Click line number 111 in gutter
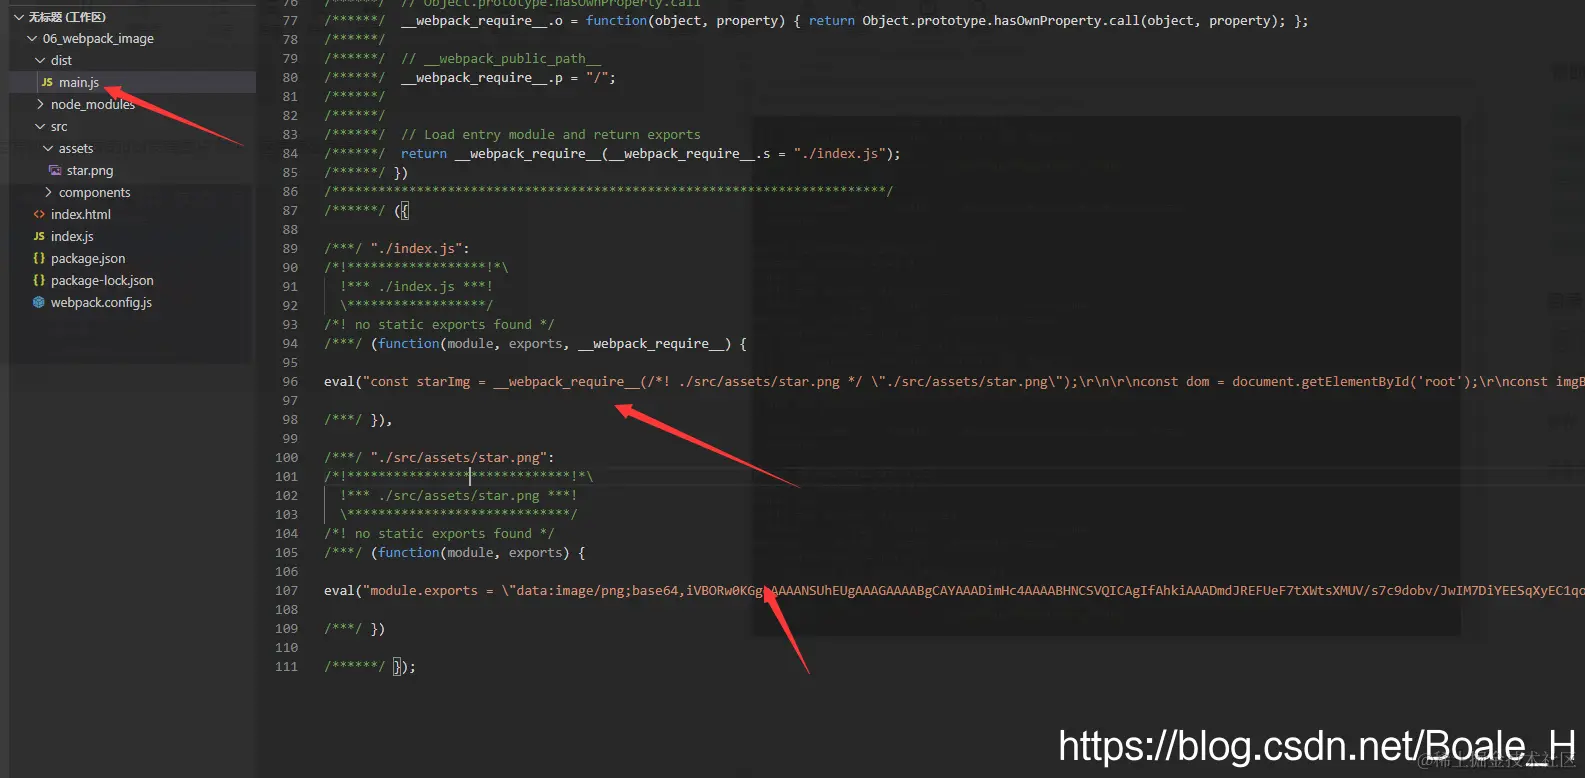This screenshot has width=1585, height=778. (287, 667)
